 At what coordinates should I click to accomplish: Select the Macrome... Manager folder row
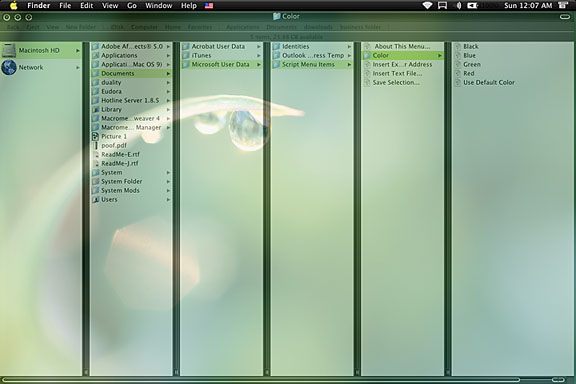point(131,128)
